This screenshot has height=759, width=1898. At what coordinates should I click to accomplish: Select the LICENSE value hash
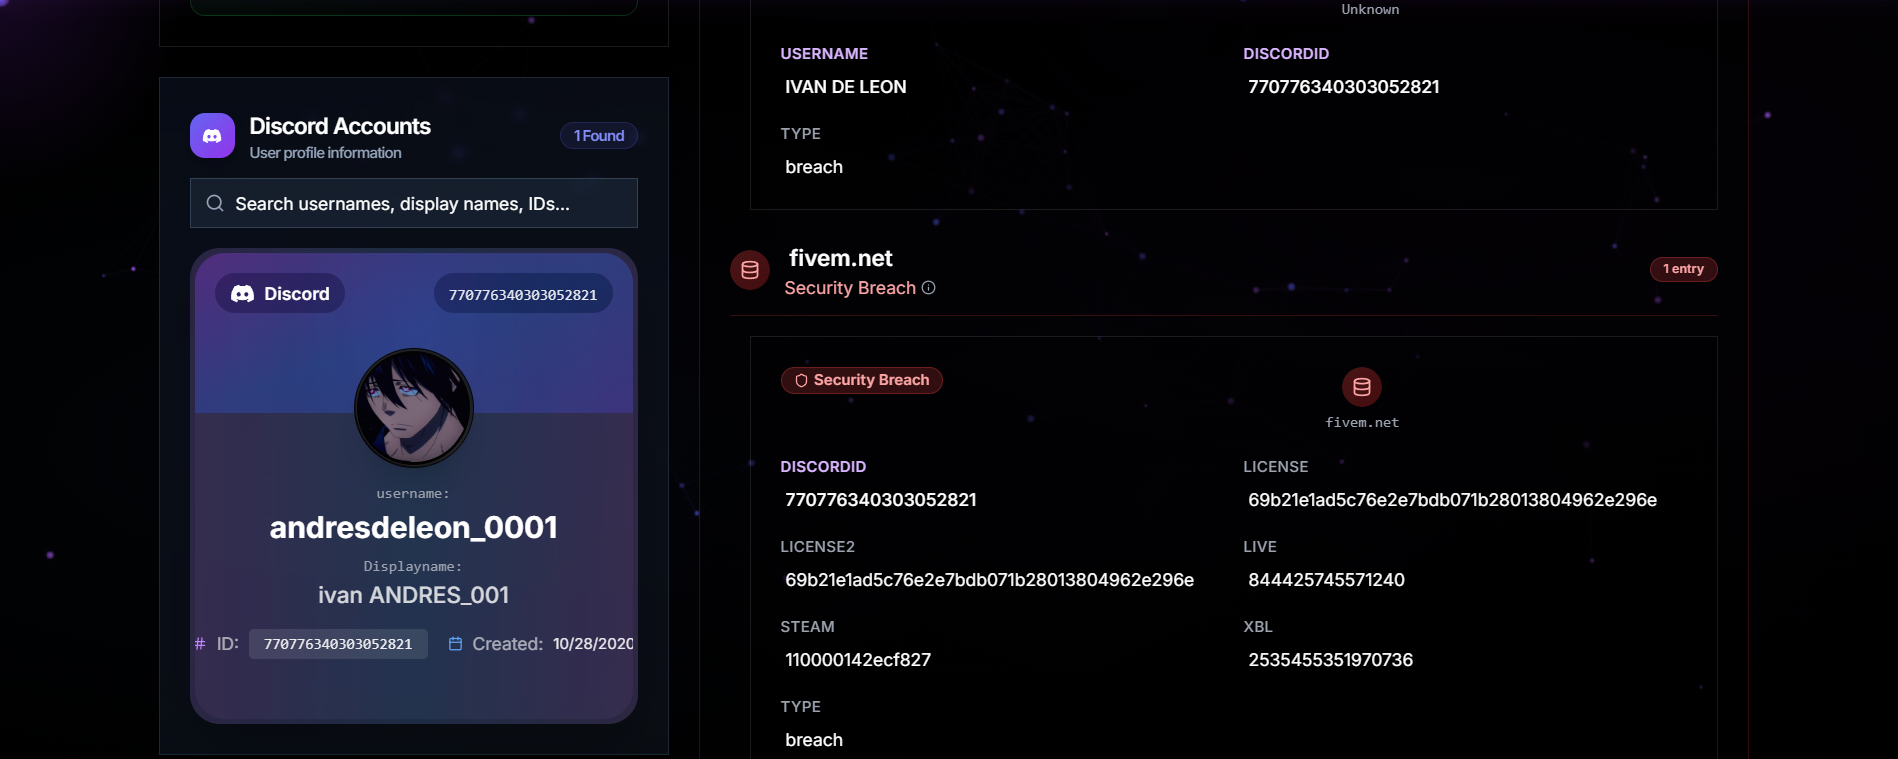[1452, 500]
